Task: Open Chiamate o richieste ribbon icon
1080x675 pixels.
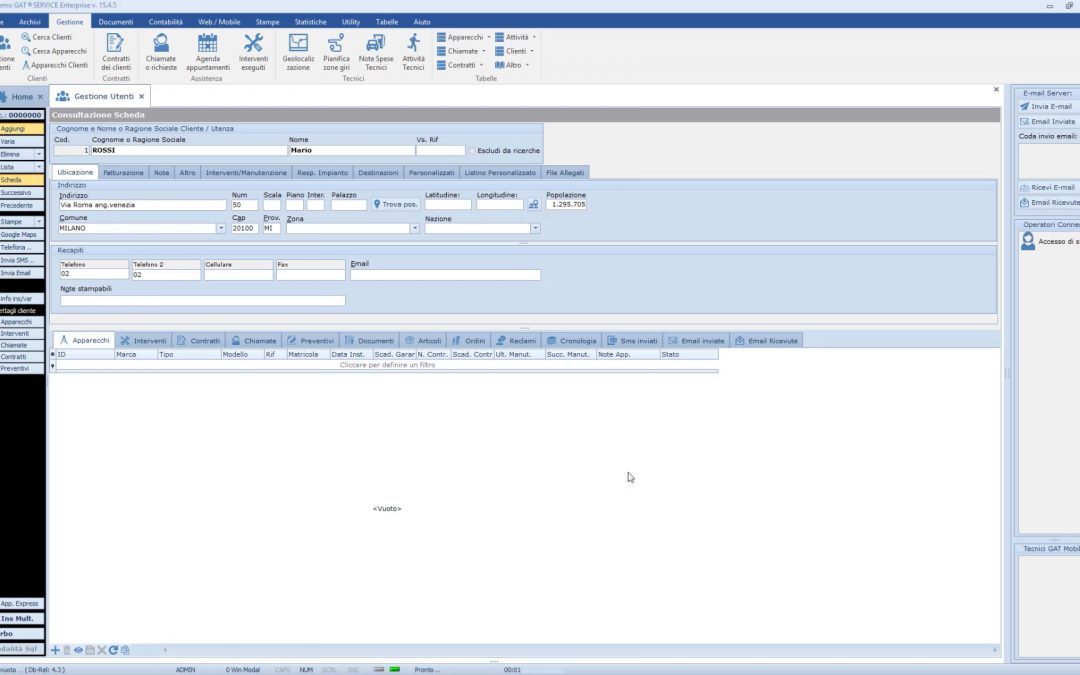Action: (x=160, y=52)
